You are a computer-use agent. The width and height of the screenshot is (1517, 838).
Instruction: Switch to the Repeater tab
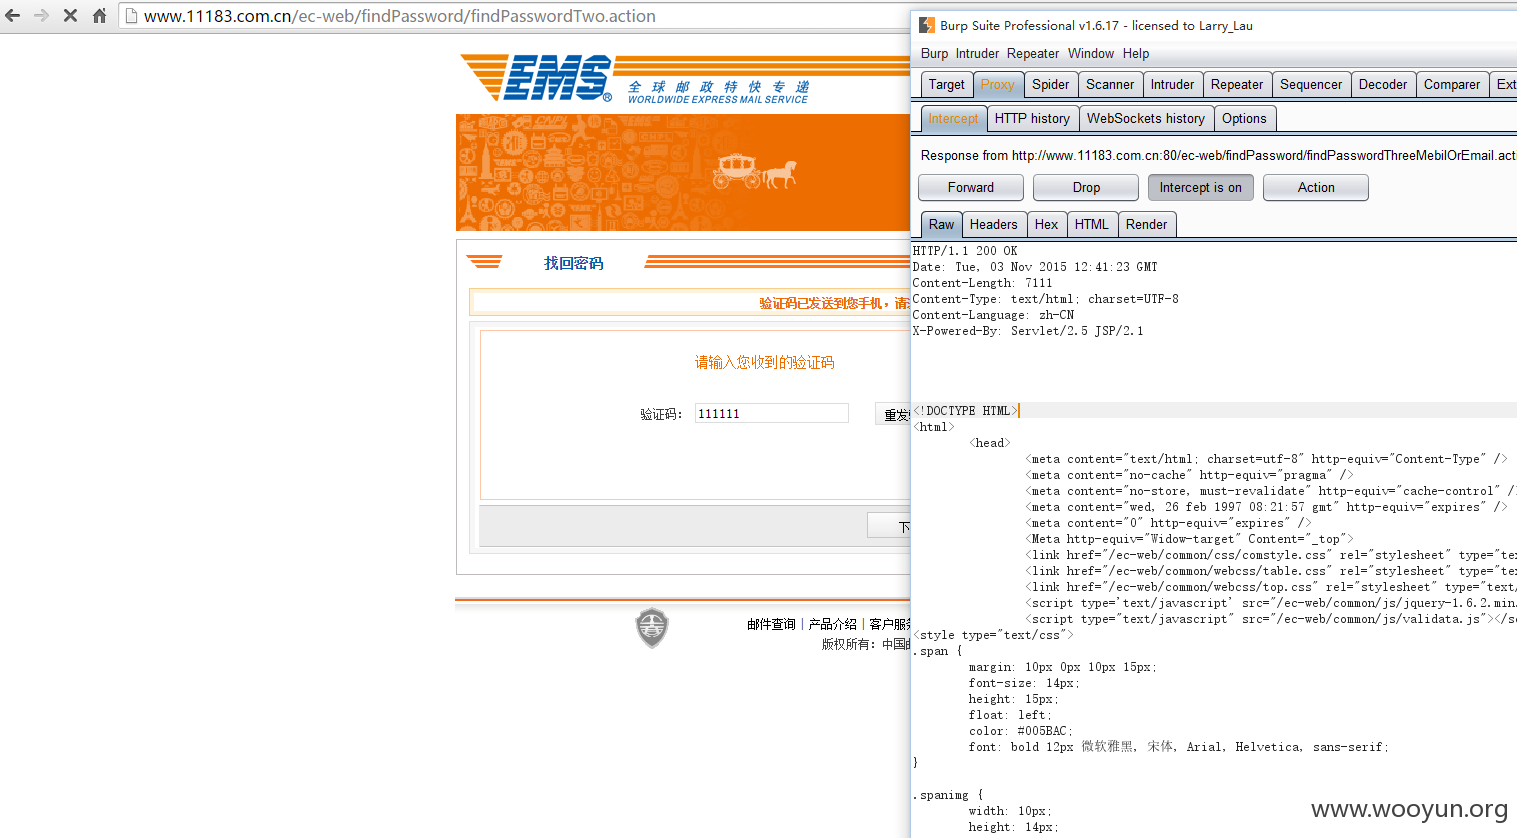1237,85
